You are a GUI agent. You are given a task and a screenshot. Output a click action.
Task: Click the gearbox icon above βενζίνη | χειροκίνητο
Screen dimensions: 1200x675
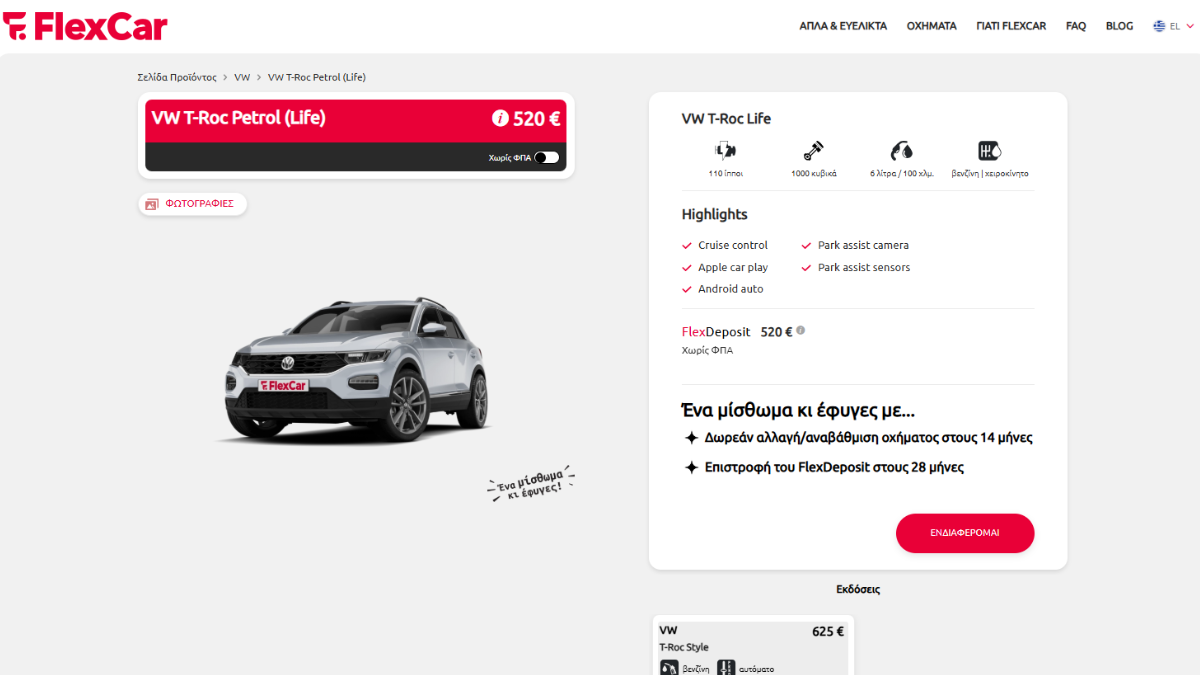pyautogui.click(x=989, y=151)
